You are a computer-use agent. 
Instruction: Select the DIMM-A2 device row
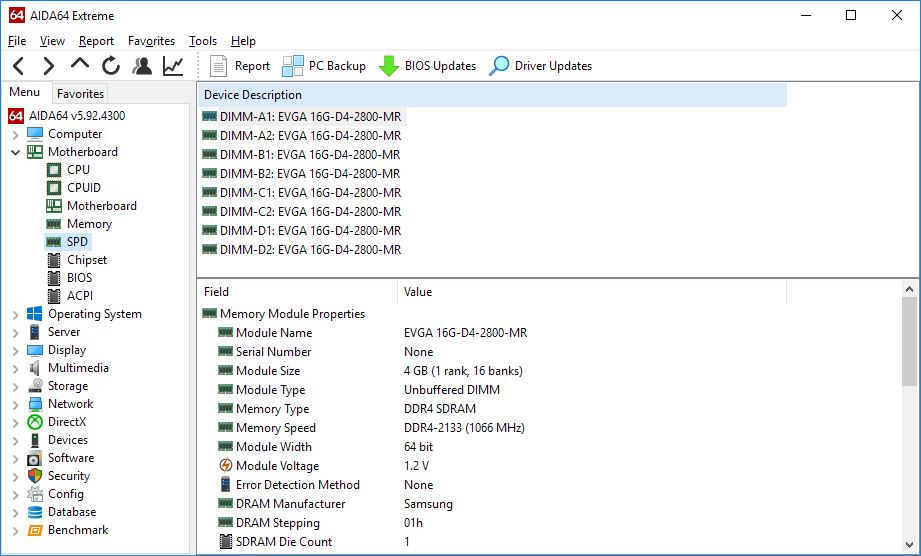[302, 136]
